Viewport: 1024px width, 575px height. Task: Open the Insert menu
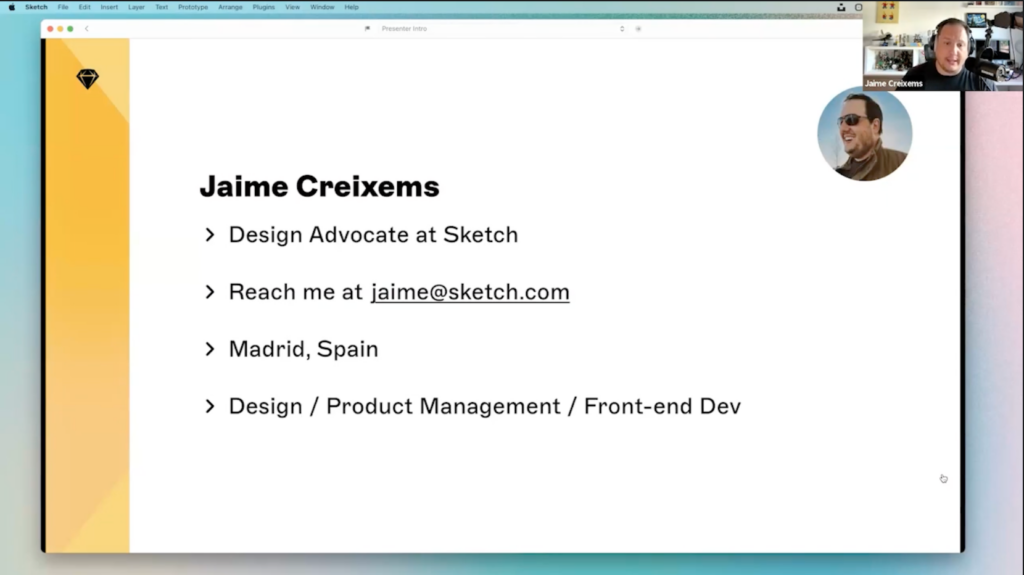click(109, 7)
